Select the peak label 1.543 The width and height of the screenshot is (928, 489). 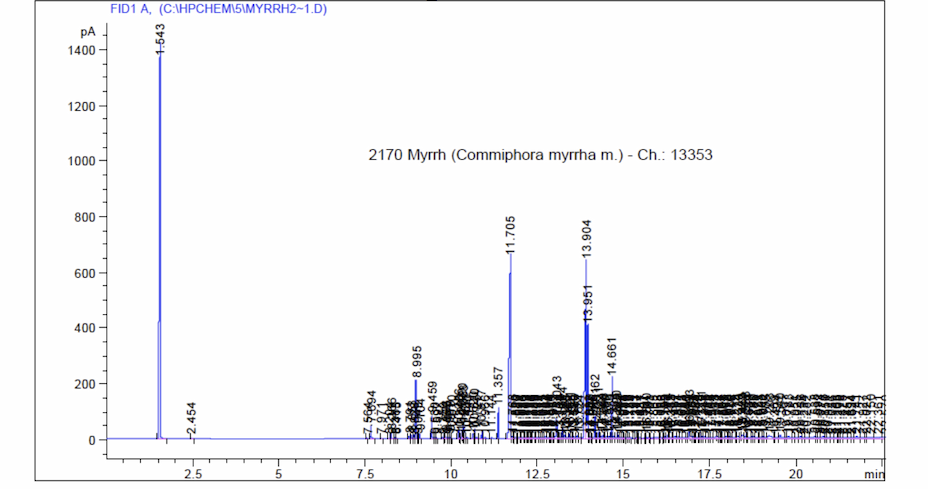pos(160,39)
